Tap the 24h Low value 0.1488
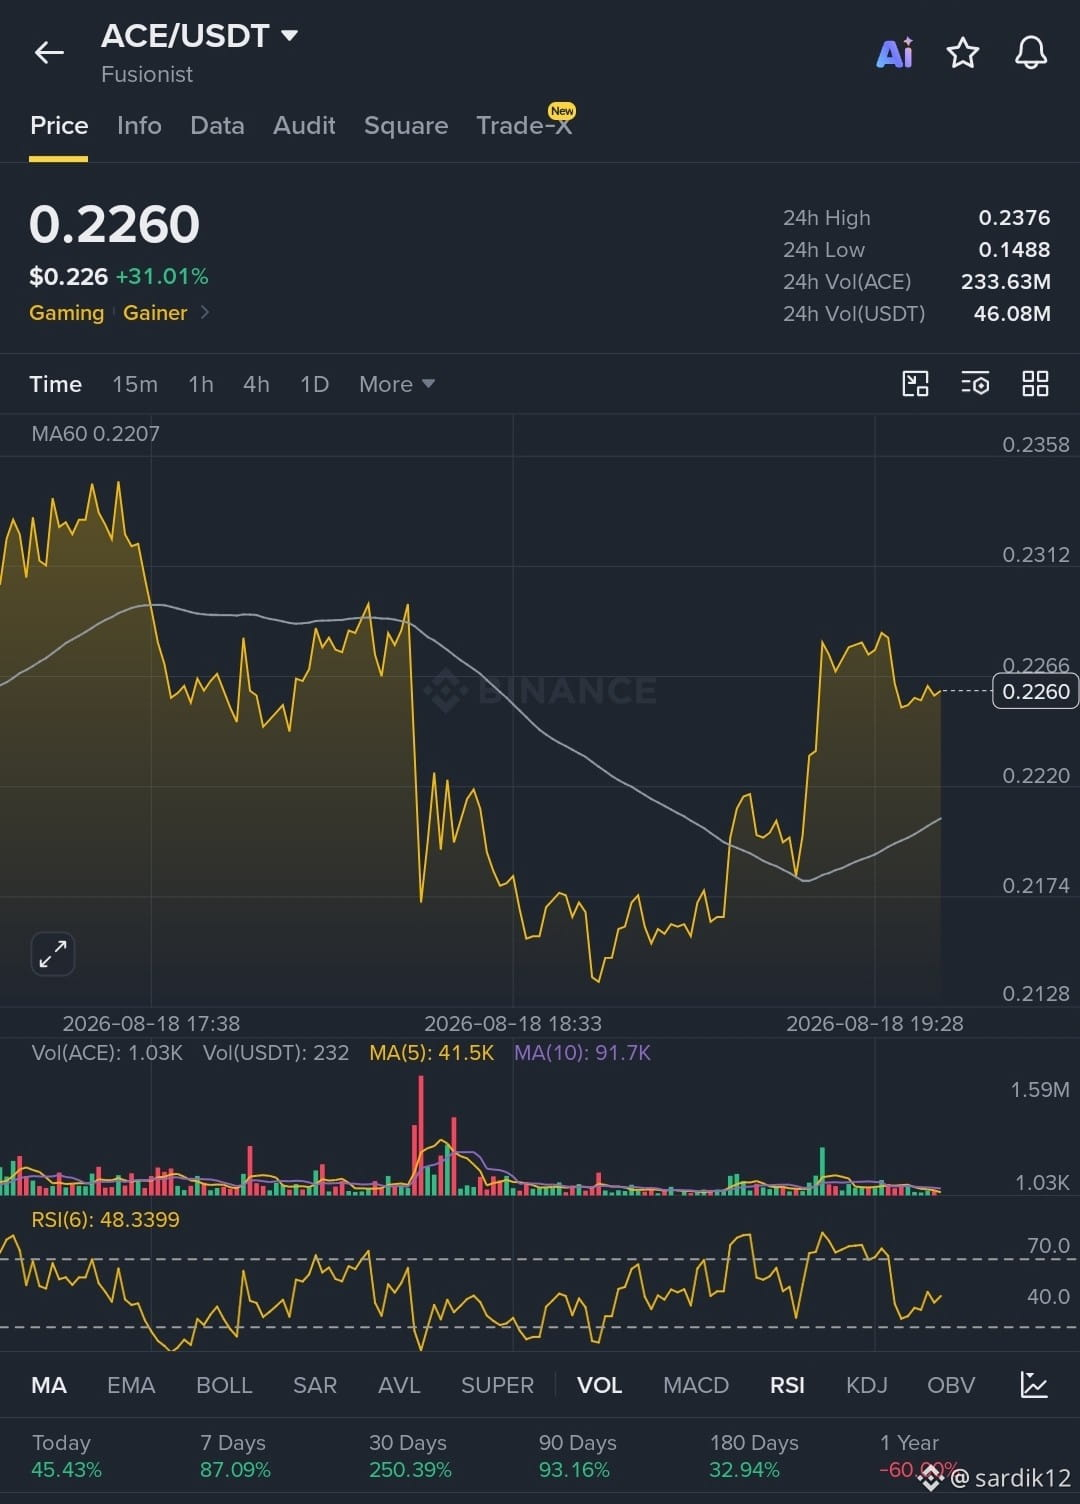The image size is (1080, 1504). (1014, 250)
